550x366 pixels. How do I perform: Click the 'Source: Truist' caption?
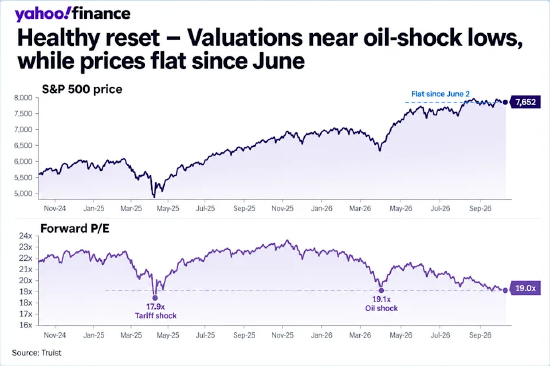click(36, 353)
